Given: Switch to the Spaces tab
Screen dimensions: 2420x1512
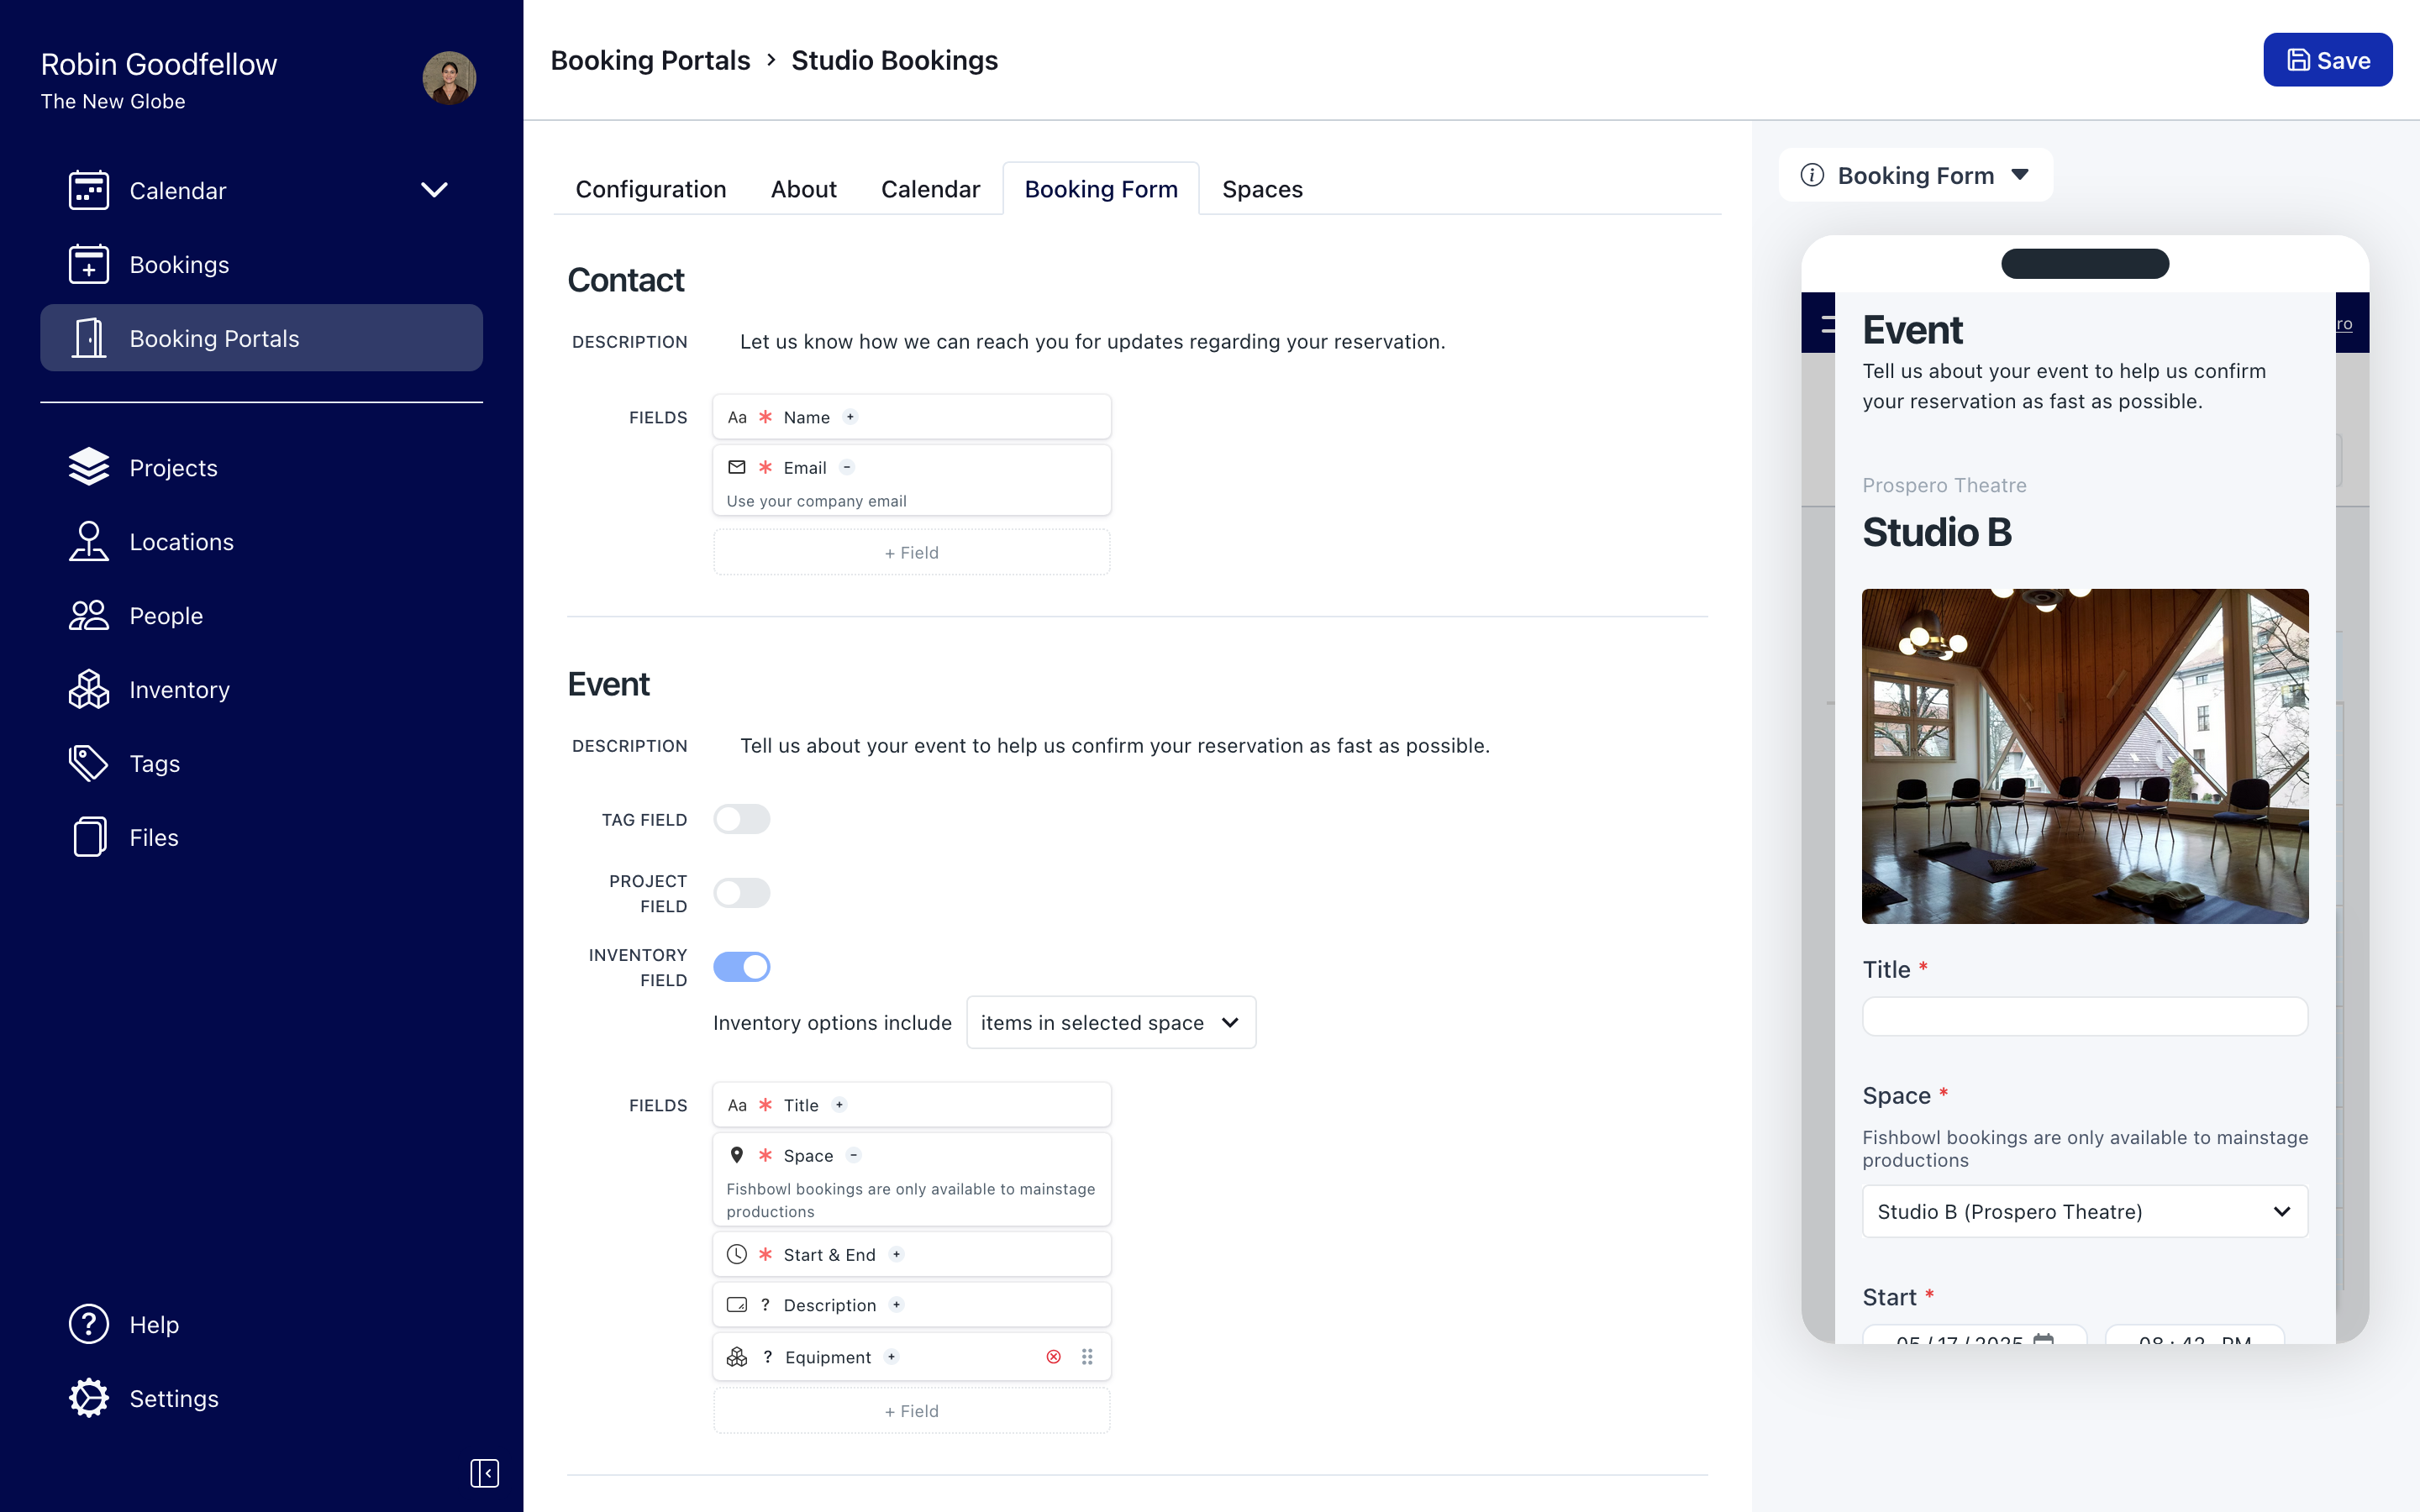Looking at the screenshot, I should tap(1261, 189).
